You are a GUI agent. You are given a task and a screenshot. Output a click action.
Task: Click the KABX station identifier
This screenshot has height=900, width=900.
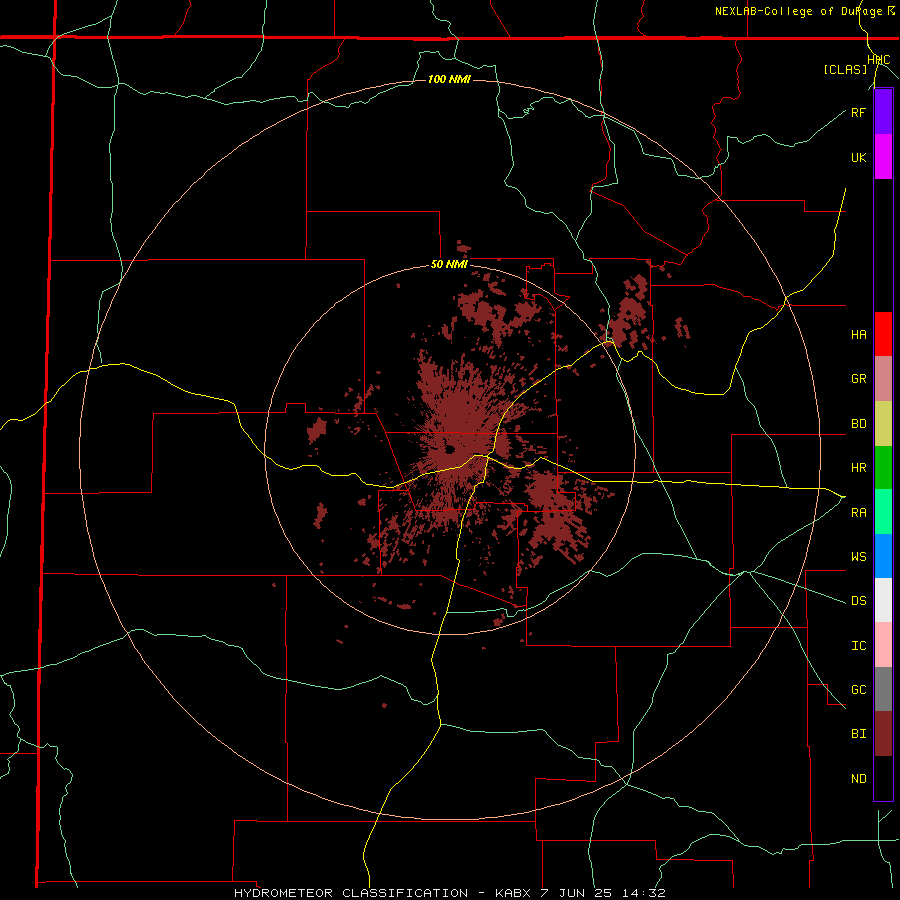coord(513,893)
